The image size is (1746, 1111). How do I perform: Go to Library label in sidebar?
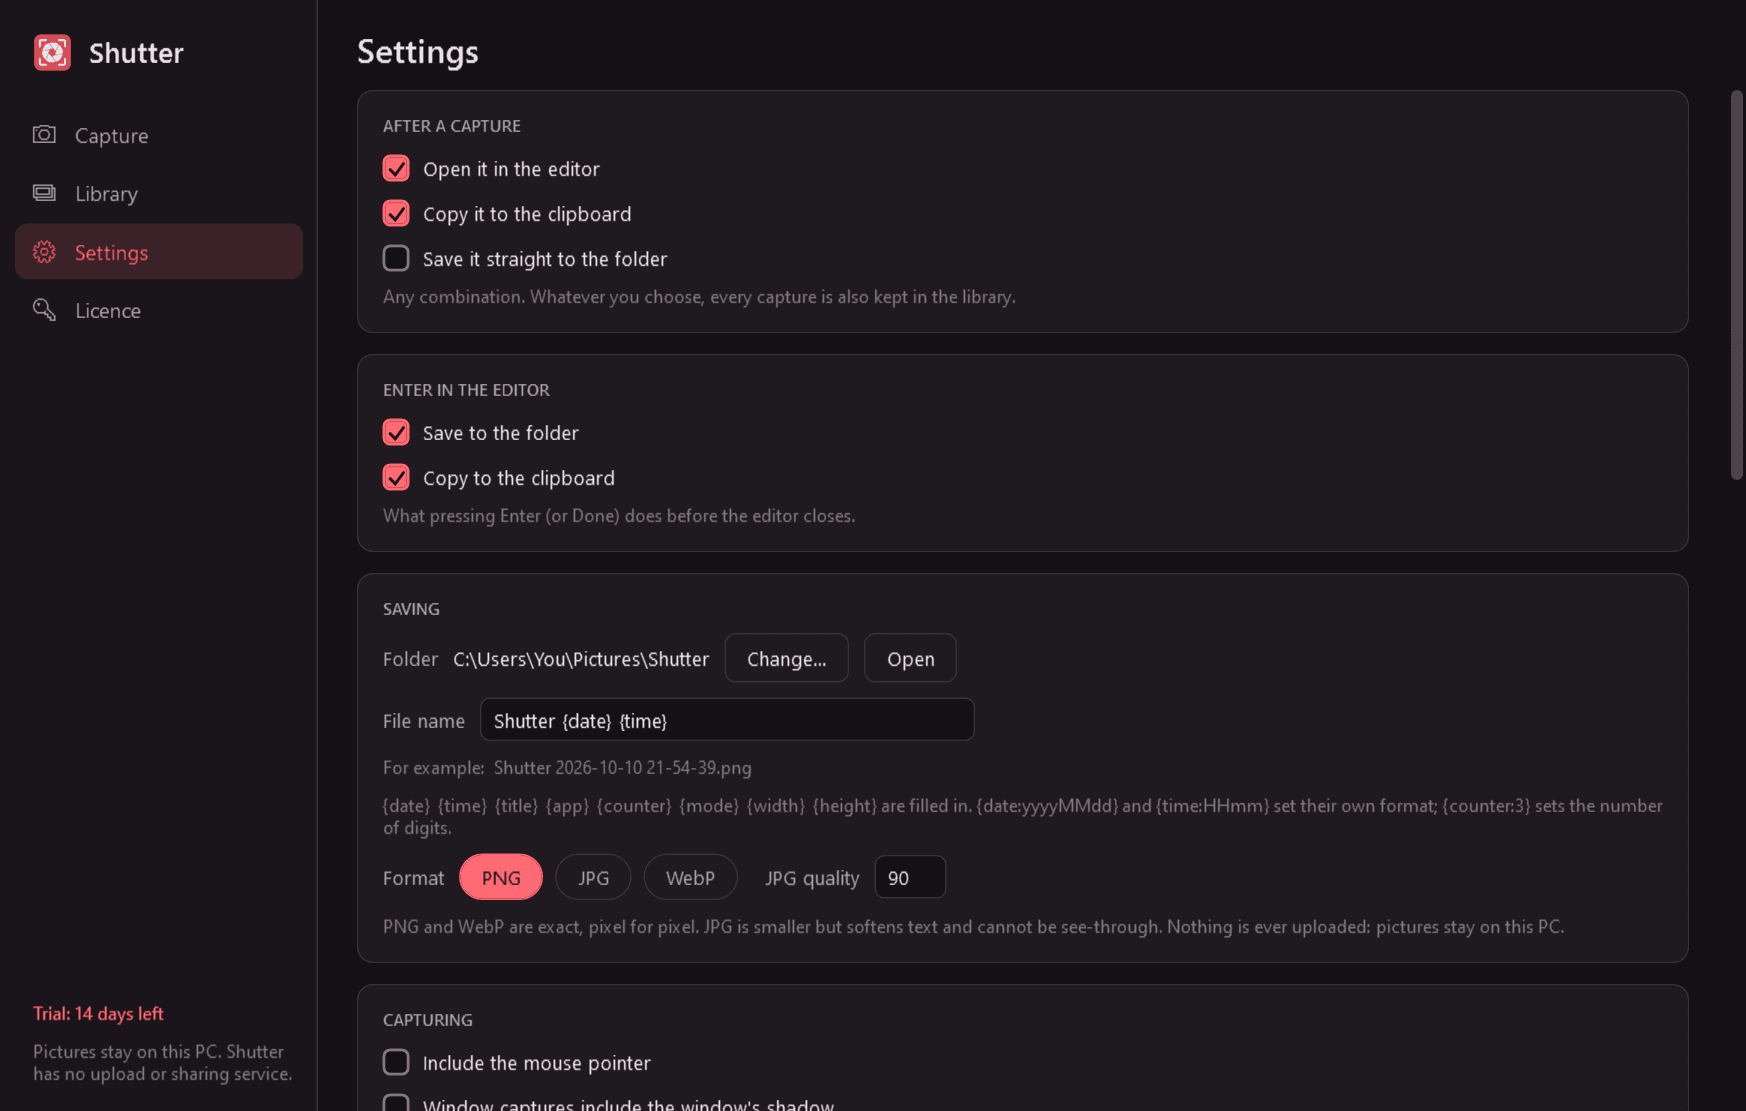[106, 194]
